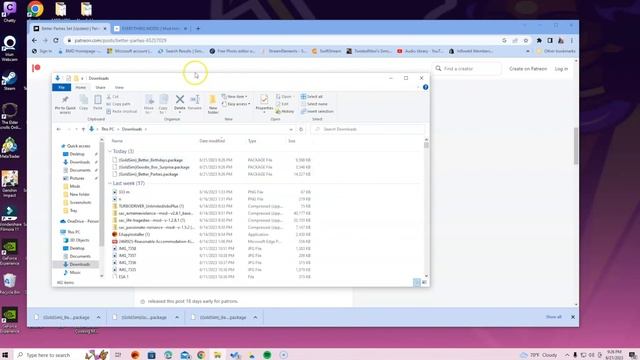The image size is (640, 360).
Task: Click Copy path in the ribbon
Action: coord(119,104)
